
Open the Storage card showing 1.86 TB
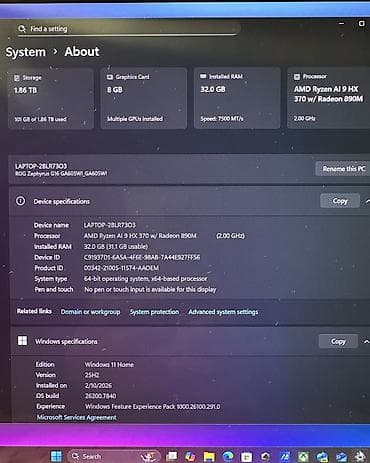click(x=51, y=98)
